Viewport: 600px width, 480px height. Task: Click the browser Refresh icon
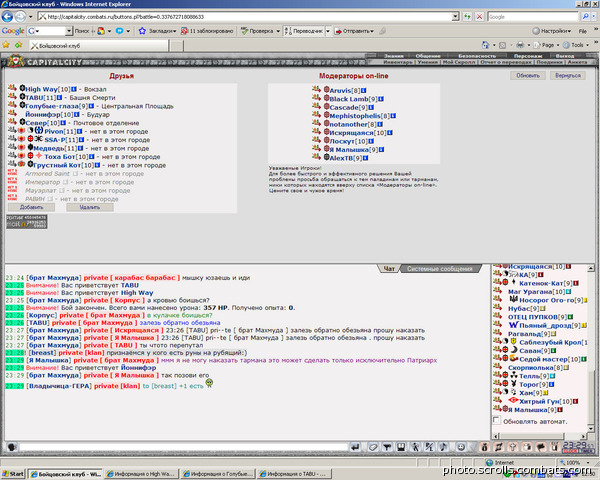click(467, 16)
